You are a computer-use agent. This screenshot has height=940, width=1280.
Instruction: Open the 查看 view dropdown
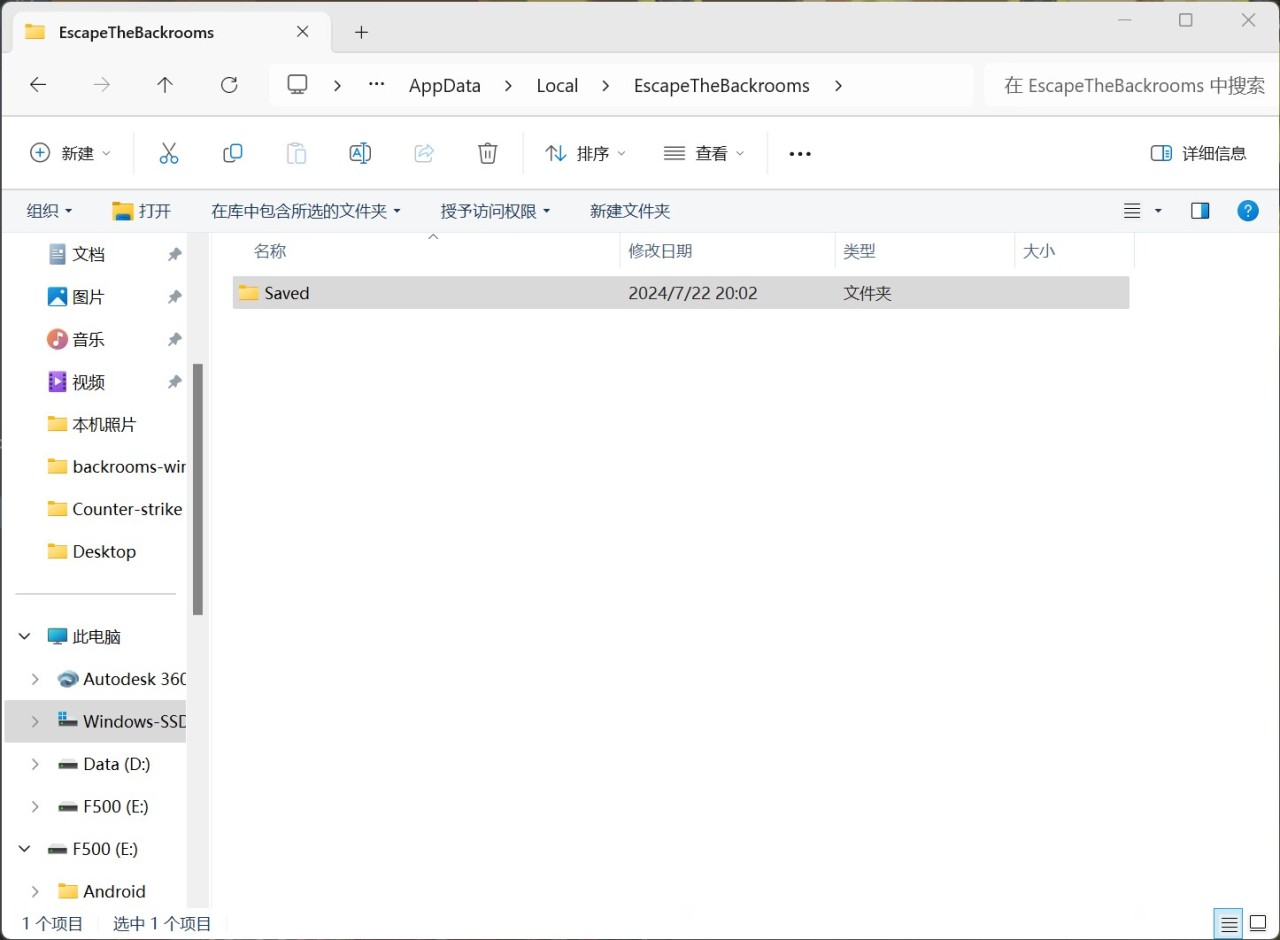point(704,153)
